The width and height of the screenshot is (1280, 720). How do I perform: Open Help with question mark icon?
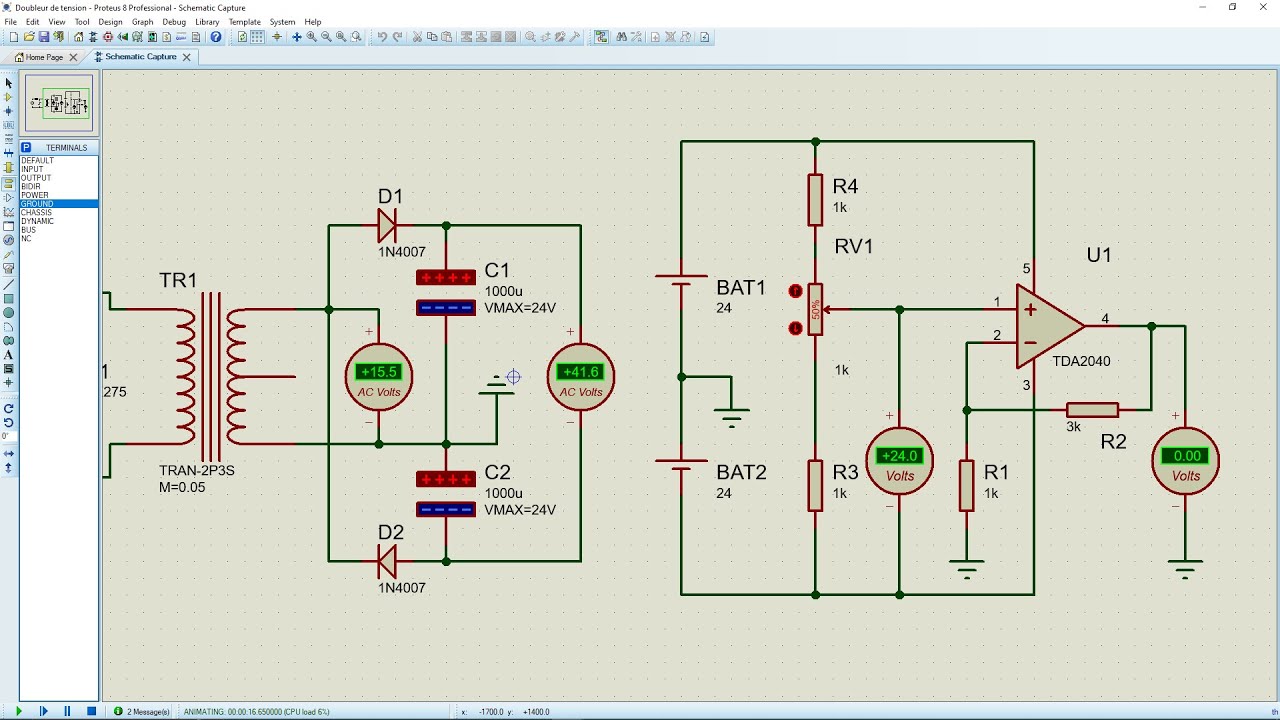216,37
